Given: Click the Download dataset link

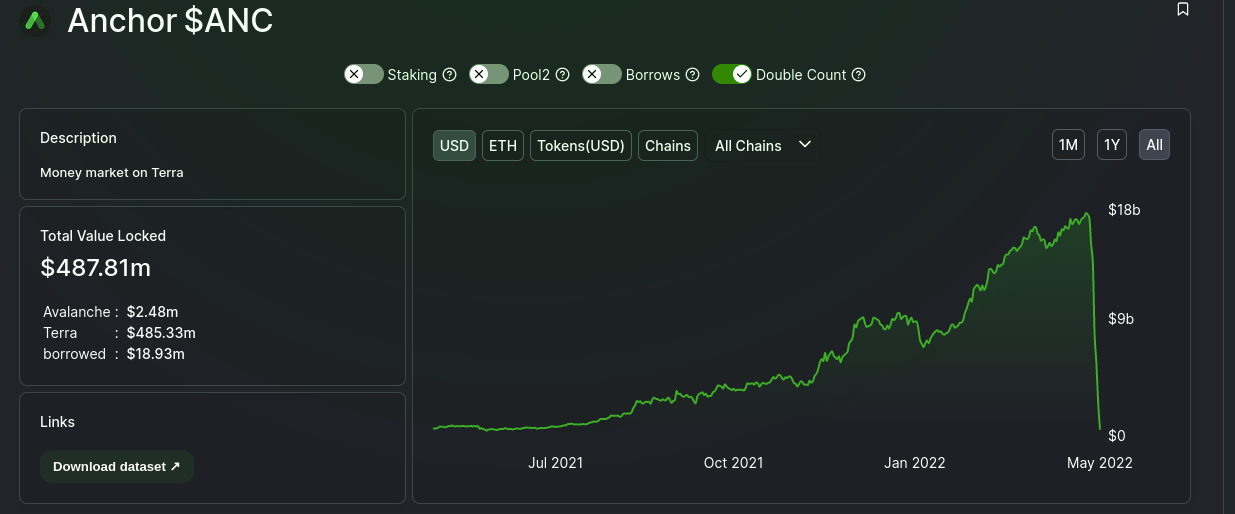Looking at the screenshot, I should (x=117, y=466).
